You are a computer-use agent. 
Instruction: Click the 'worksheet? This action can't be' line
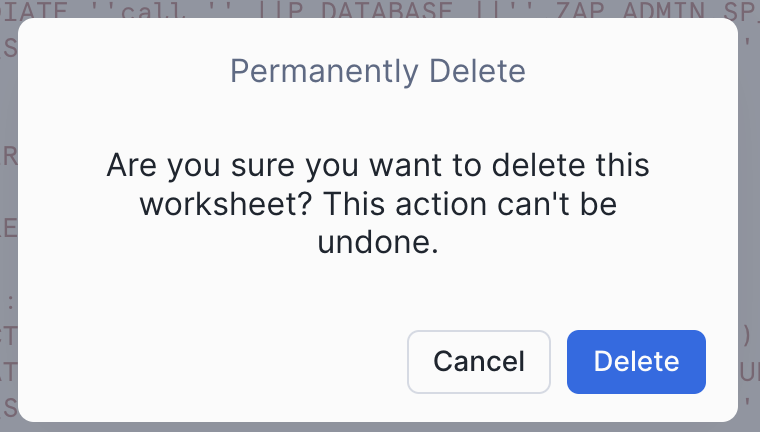378,202
